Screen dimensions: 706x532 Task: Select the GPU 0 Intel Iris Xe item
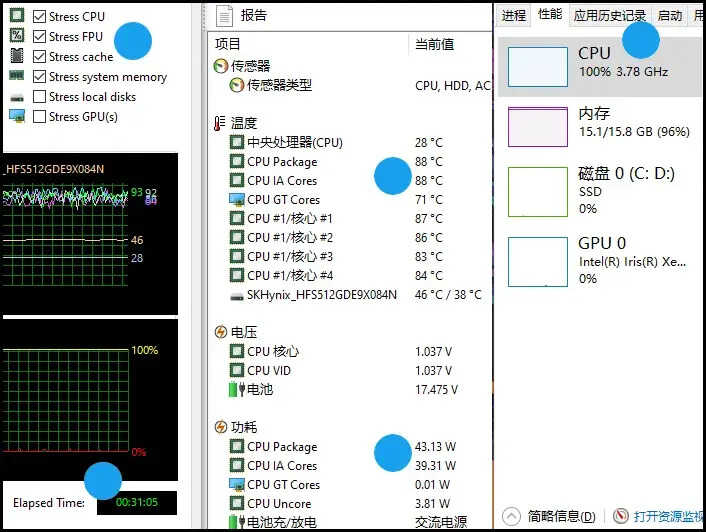click(600, 261)
